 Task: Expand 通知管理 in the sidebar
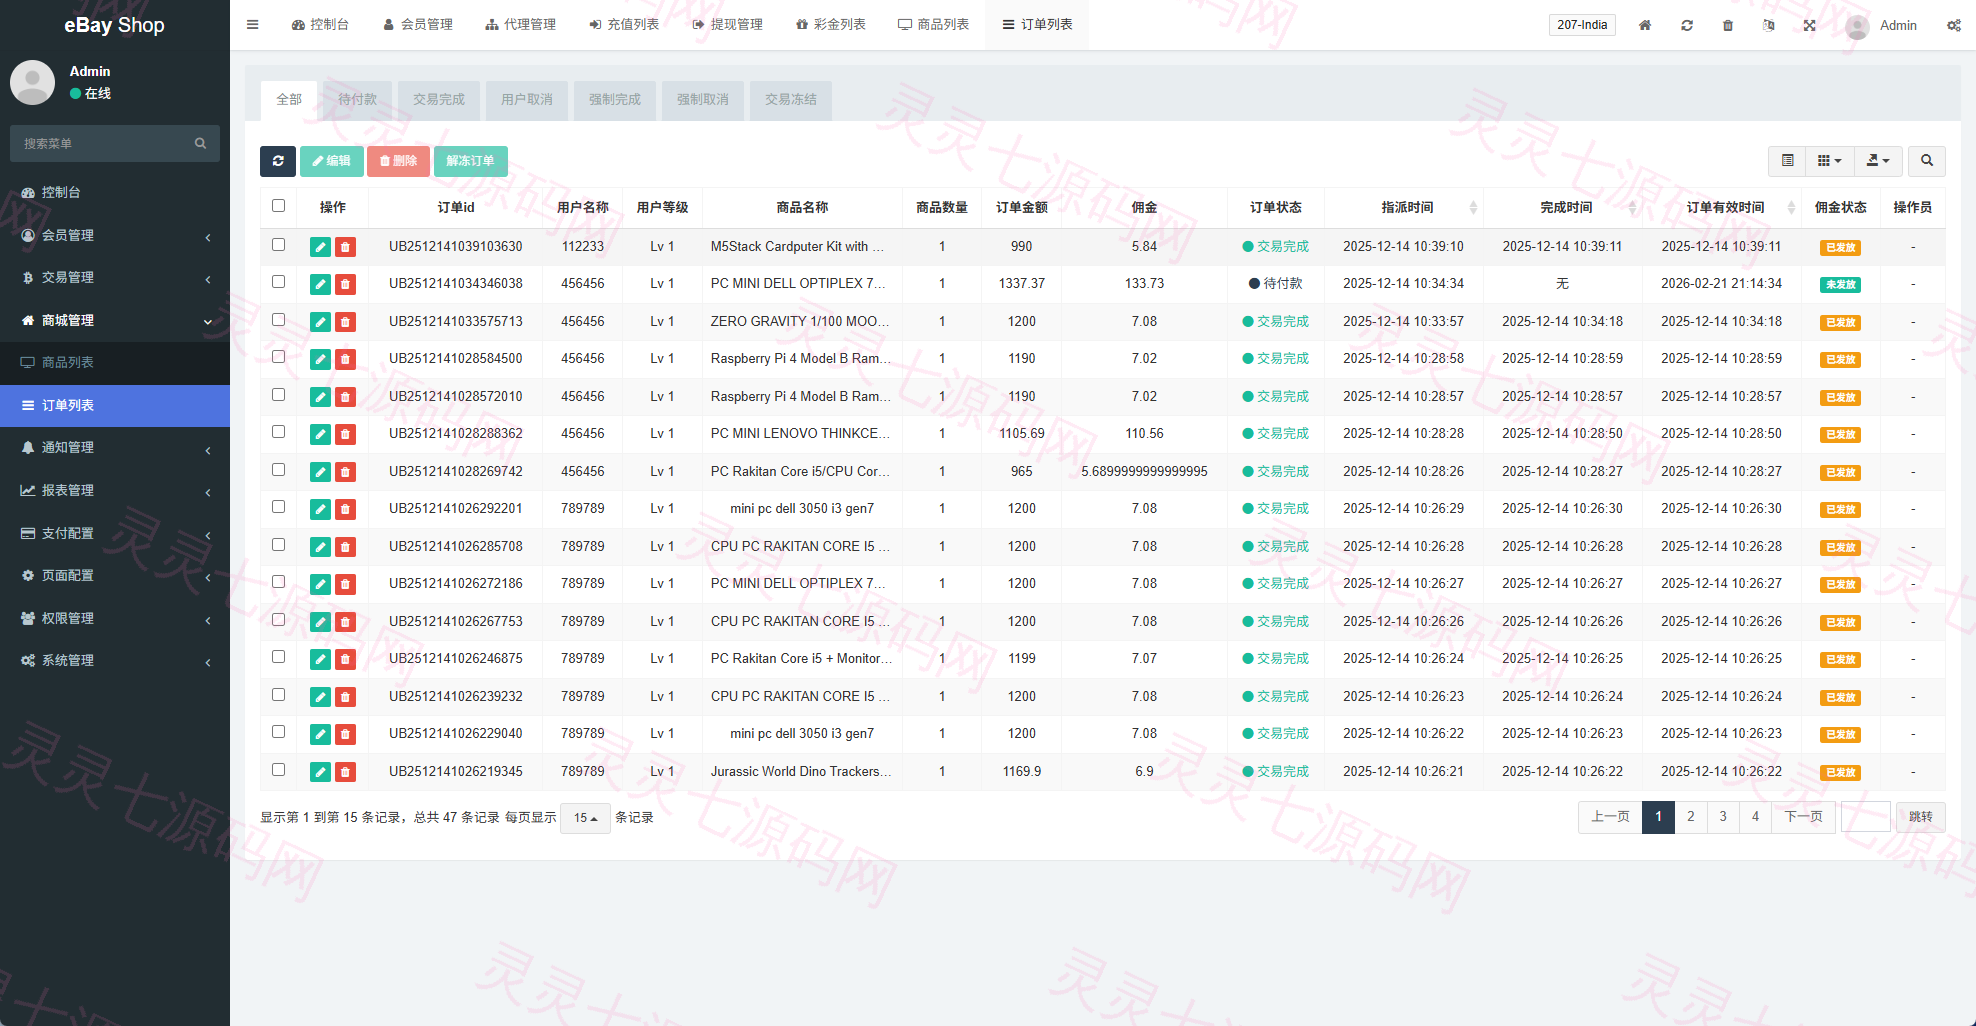(115, 448)
